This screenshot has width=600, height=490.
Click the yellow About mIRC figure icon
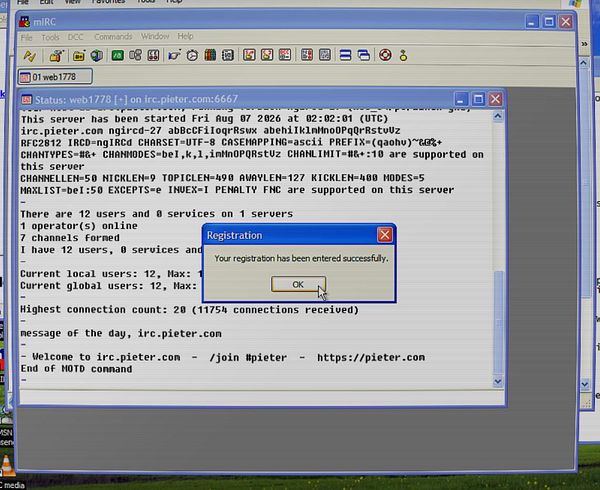click(x=403, y=56)
